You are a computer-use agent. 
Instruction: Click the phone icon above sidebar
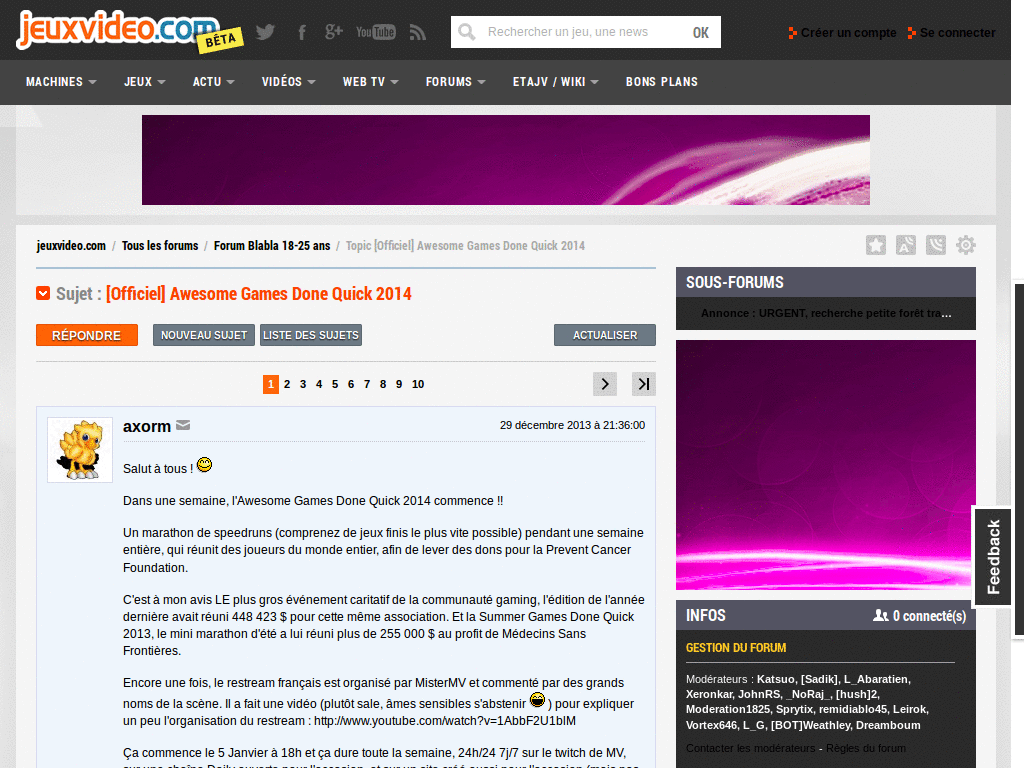click(x=936, y=245)
